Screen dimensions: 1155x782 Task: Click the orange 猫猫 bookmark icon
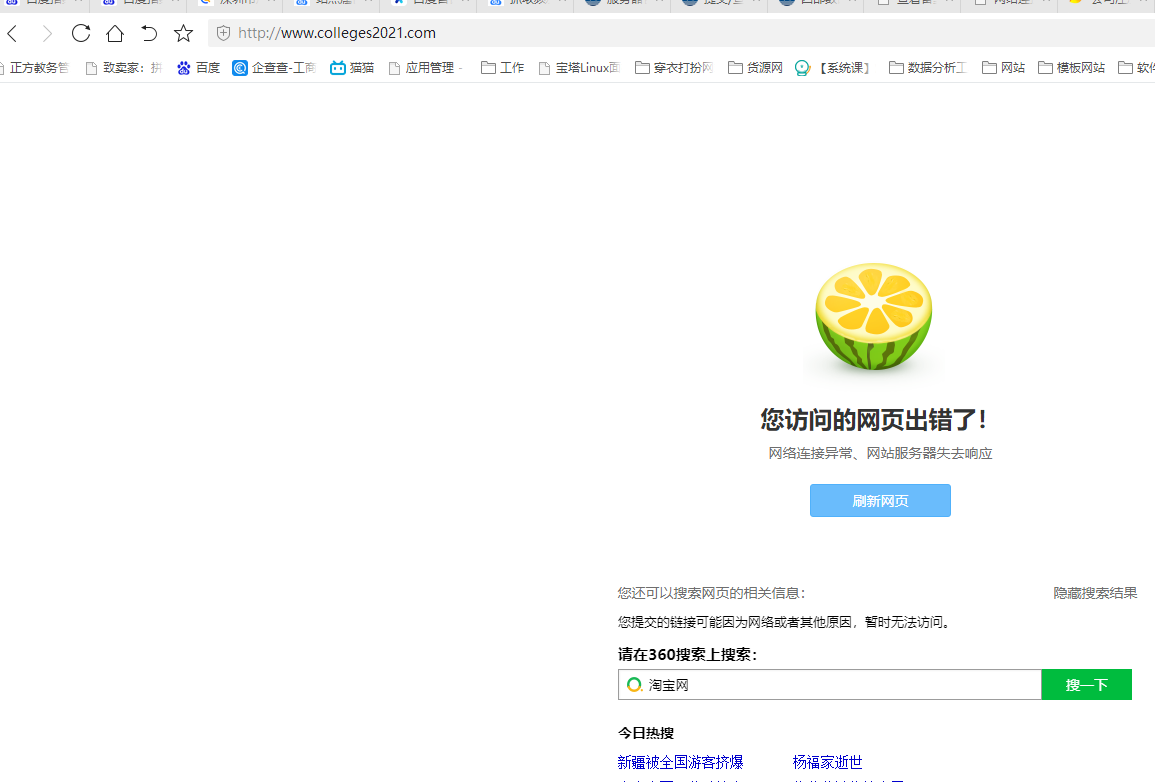(x=337, y=68)
